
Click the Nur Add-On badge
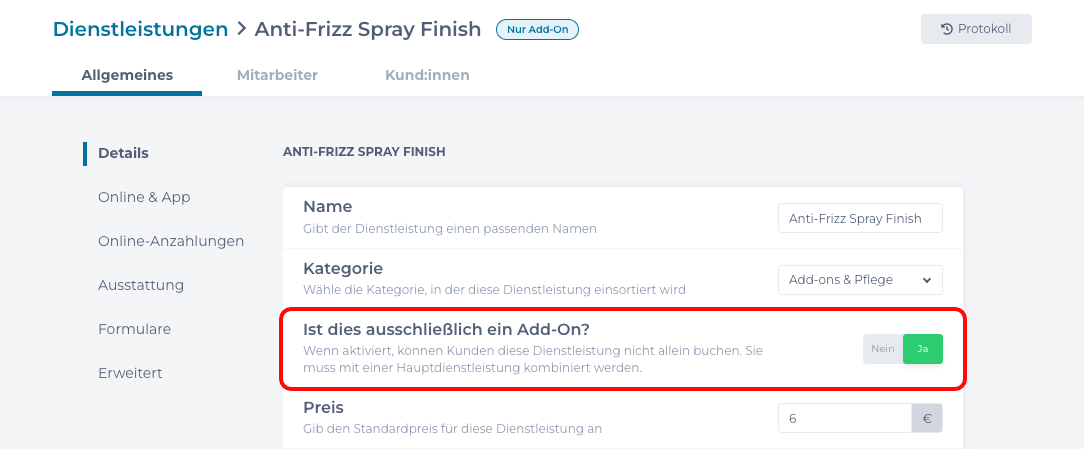pos(537,30)
